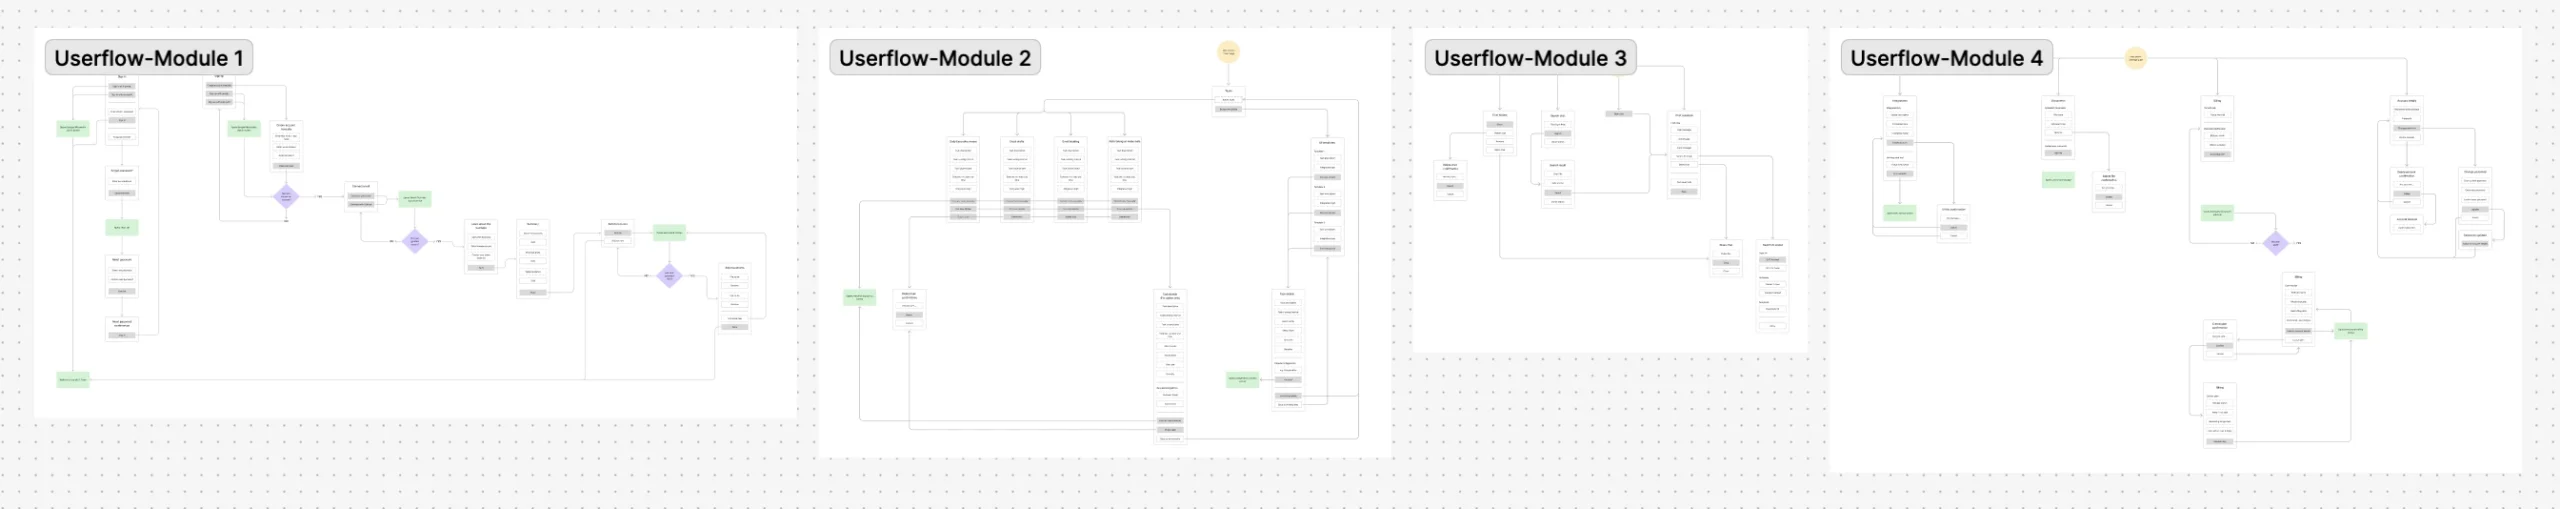
Task: Click the bottom-left green note in Module 1
Action: (73, 380)
